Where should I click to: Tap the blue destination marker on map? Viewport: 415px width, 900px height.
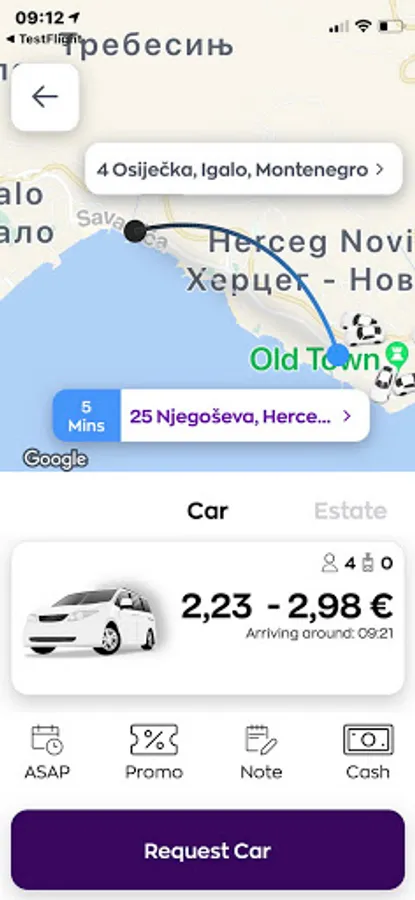coord(338,355)
